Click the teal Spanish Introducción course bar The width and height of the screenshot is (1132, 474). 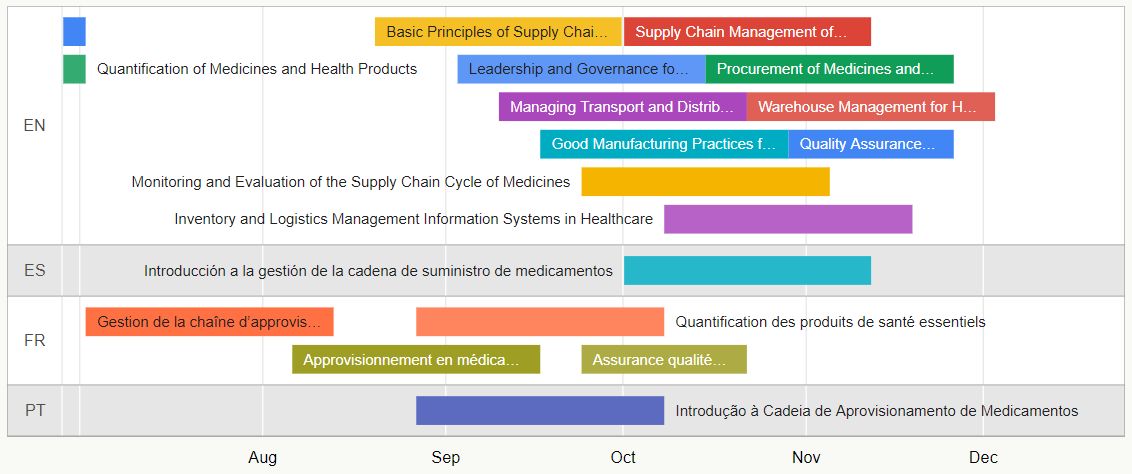click(747, 271)
